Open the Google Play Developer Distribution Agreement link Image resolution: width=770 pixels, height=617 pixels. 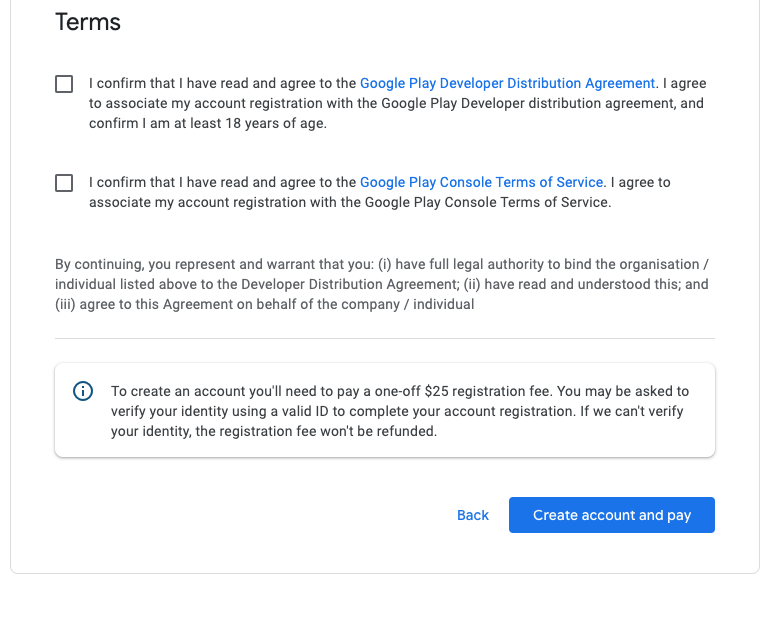[x=507, y=84]
